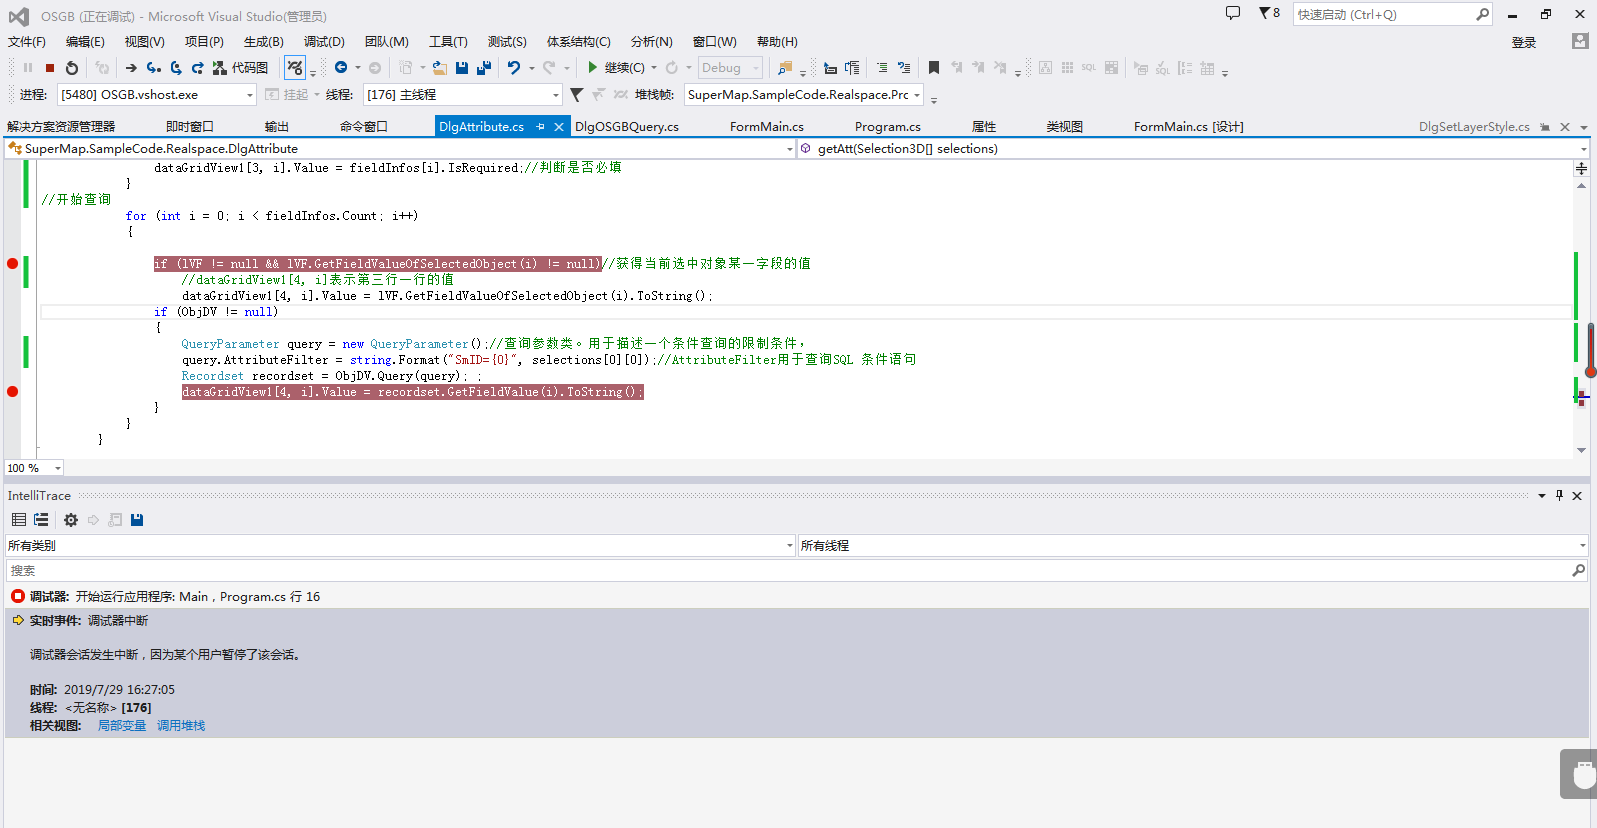Switch to the DlgOSGBQuery.cs tab
Screen dimensions: 1597x828
coord(627,127)
